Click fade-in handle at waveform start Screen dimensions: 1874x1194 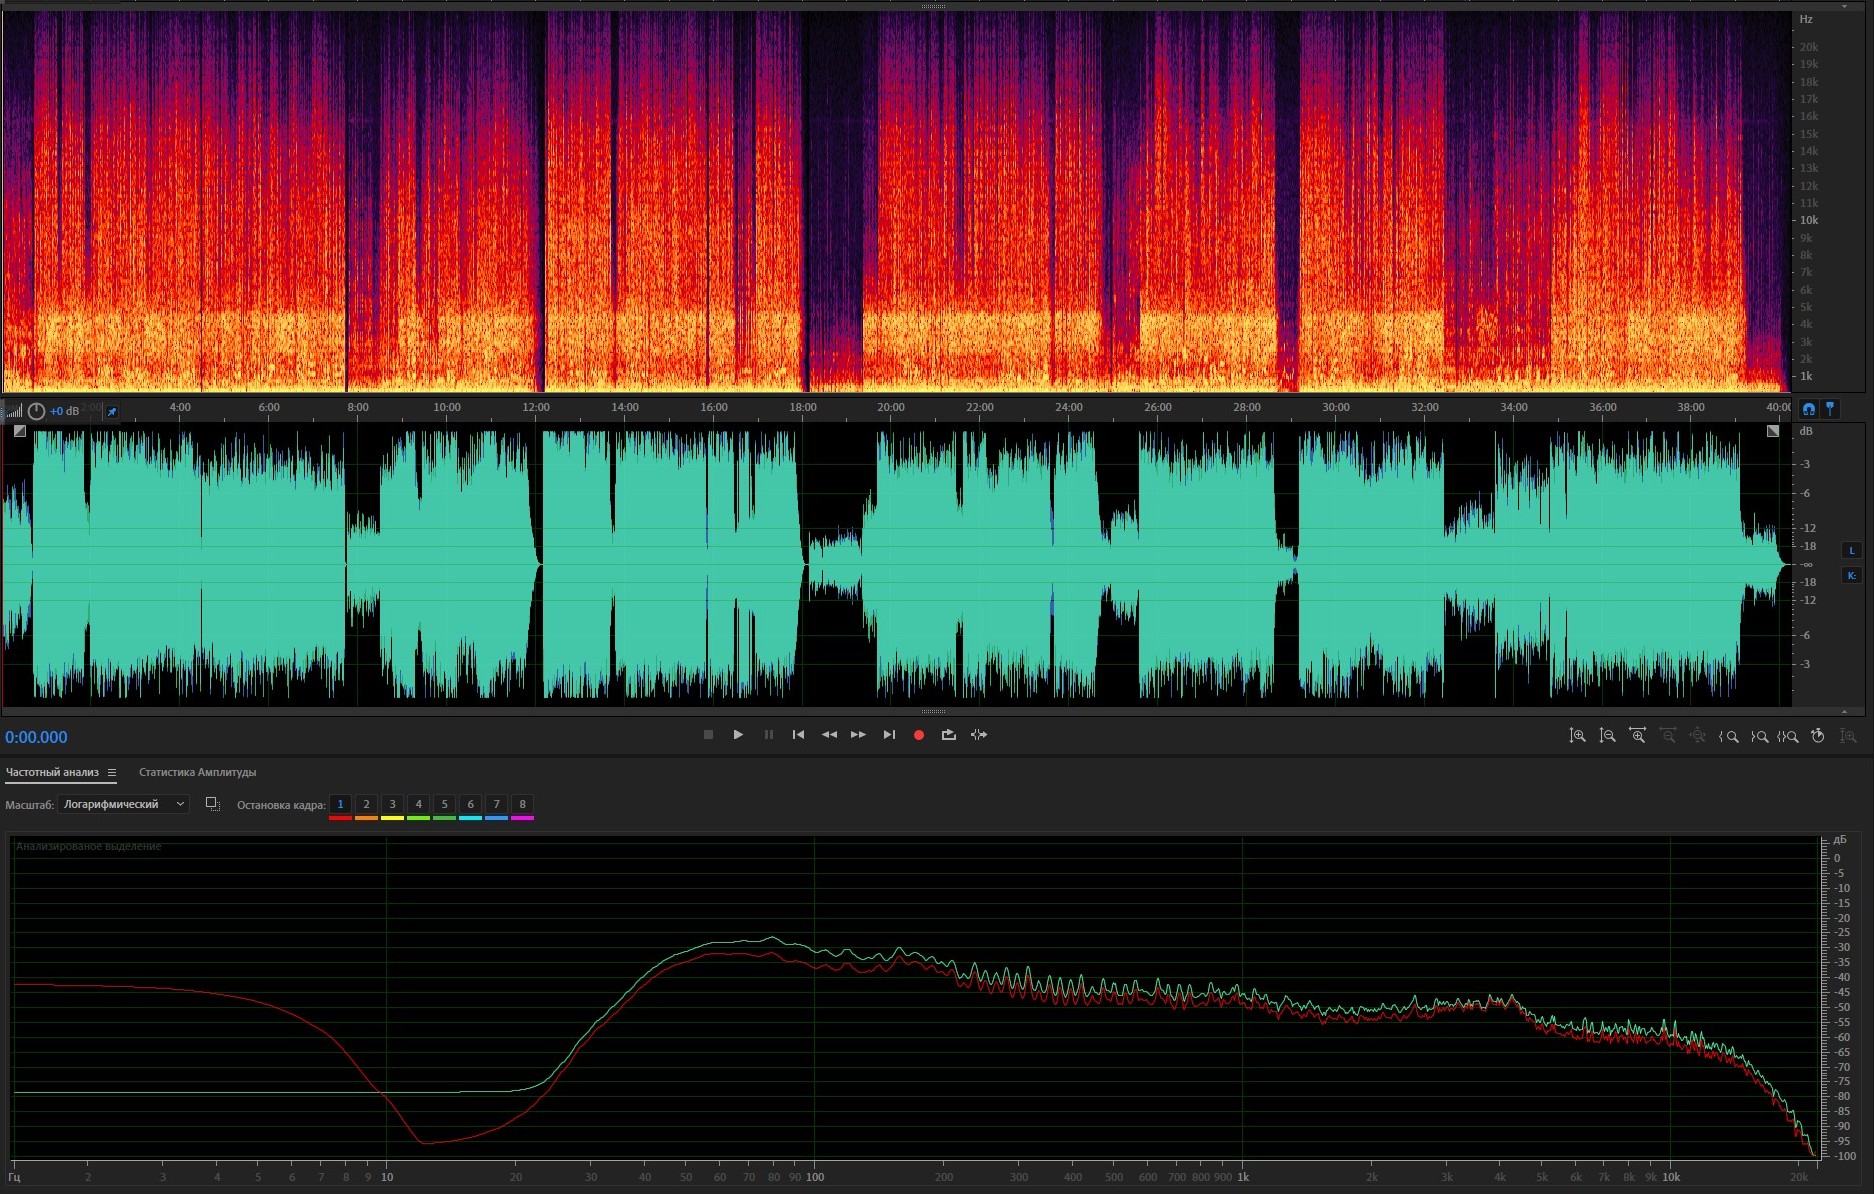pyautogui.click(x=19, y=431)
